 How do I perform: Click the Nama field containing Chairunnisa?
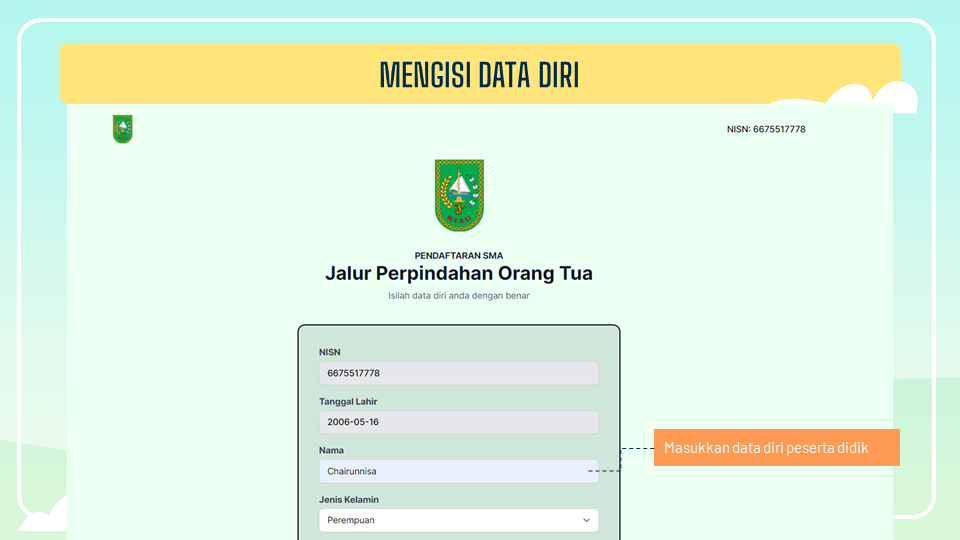tap(458, 471)
